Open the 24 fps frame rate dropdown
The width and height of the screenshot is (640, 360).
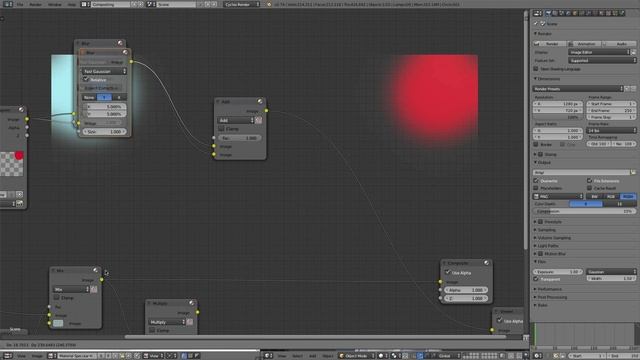pos(611,131)
